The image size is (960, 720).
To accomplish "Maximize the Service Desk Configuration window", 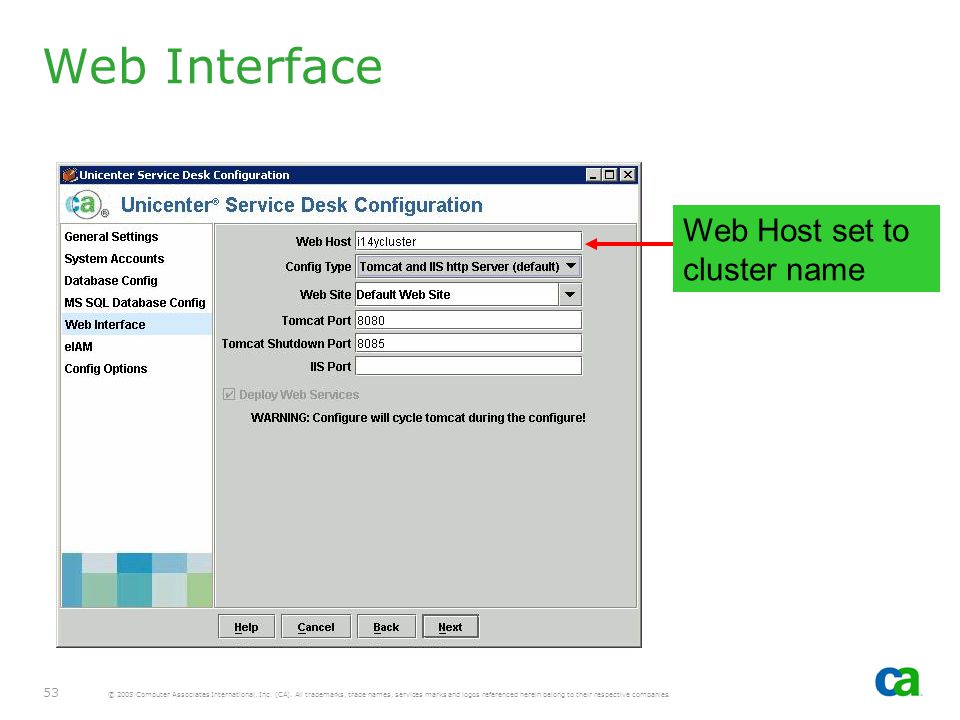I will [609, 175].
